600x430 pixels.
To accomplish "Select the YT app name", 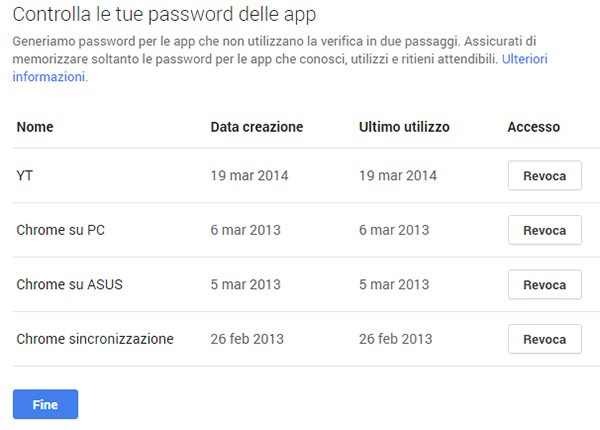I will [x=26, y=176].
